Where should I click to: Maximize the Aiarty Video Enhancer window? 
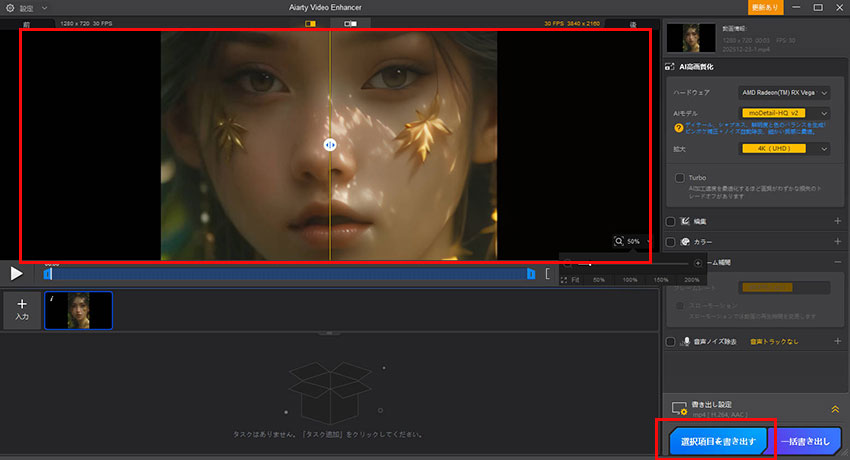click(x=818, y=8)
